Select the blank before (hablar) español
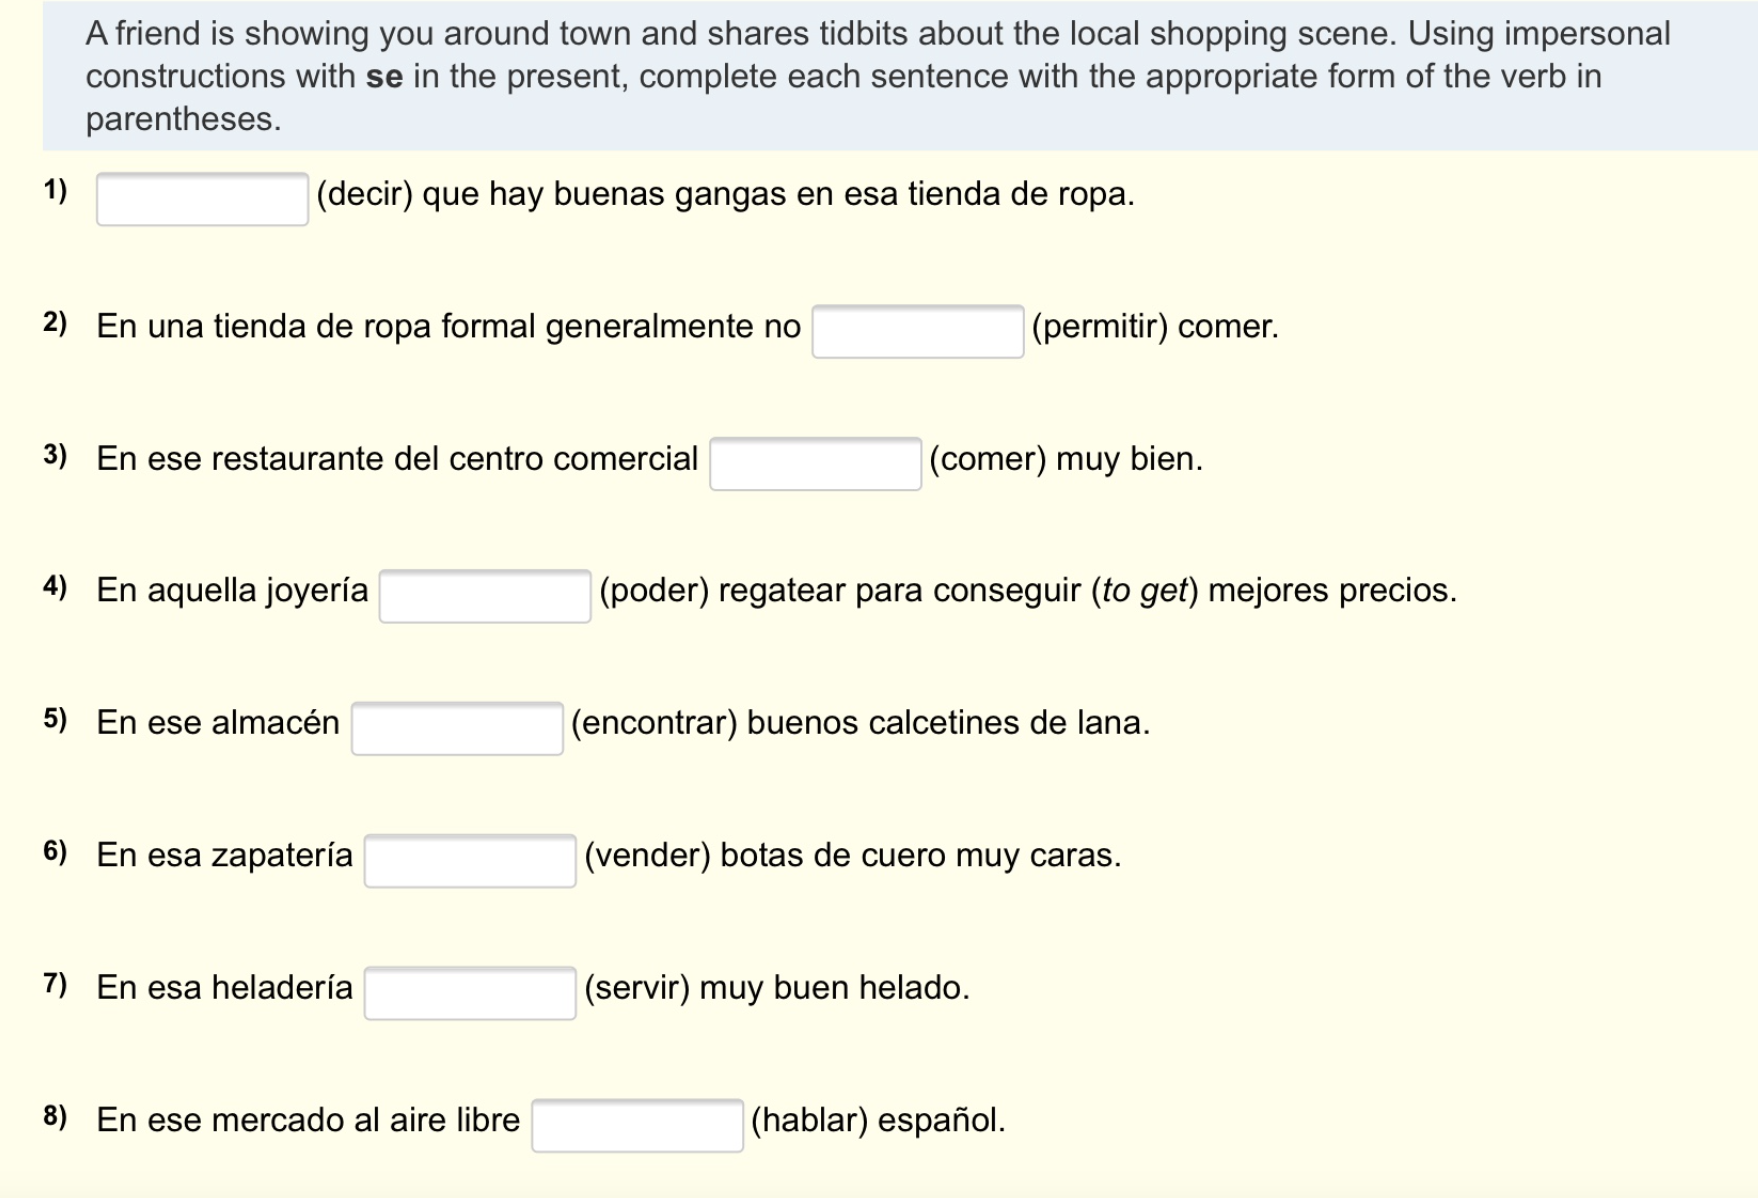The image size is (1758, 1198). click(637, 1125)
